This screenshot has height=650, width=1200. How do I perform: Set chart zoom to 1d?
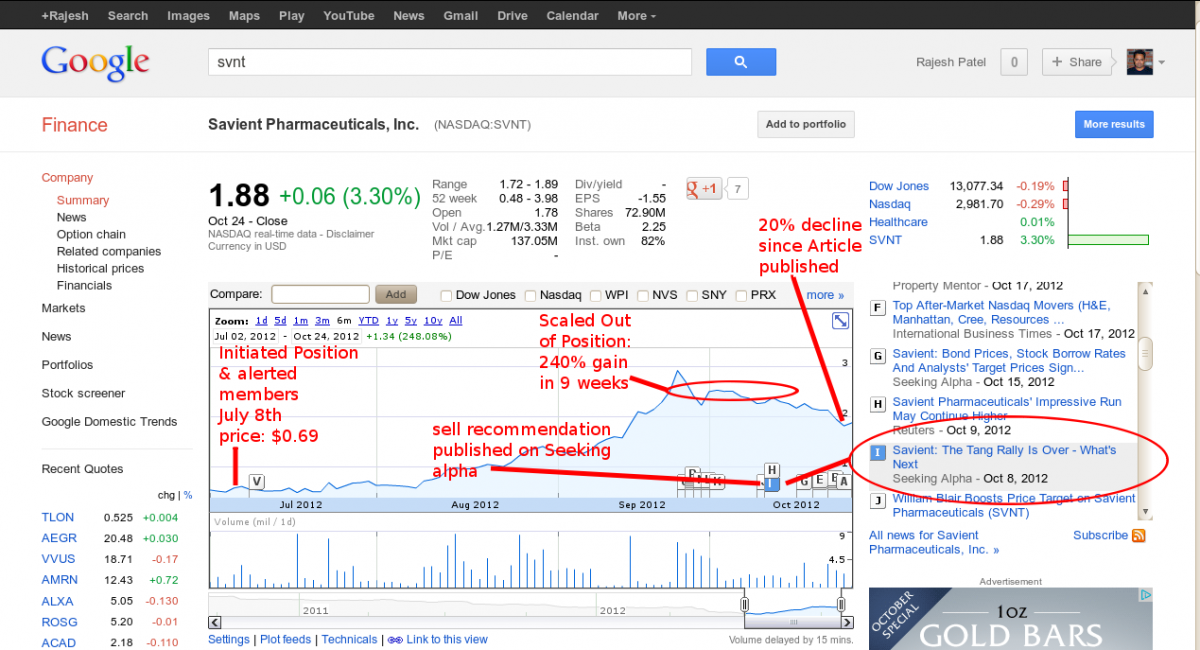click(x=262, y=321)
